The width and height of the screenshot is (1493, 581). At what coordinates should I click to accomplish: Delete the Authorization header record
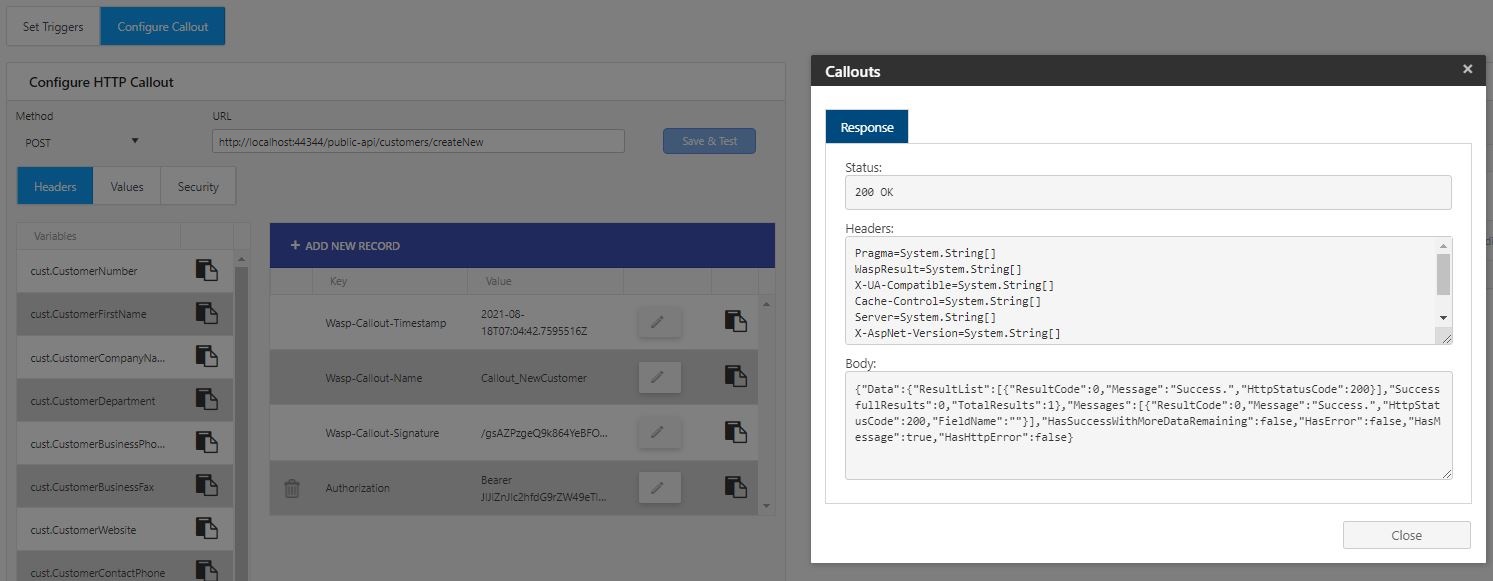point(292,488)
